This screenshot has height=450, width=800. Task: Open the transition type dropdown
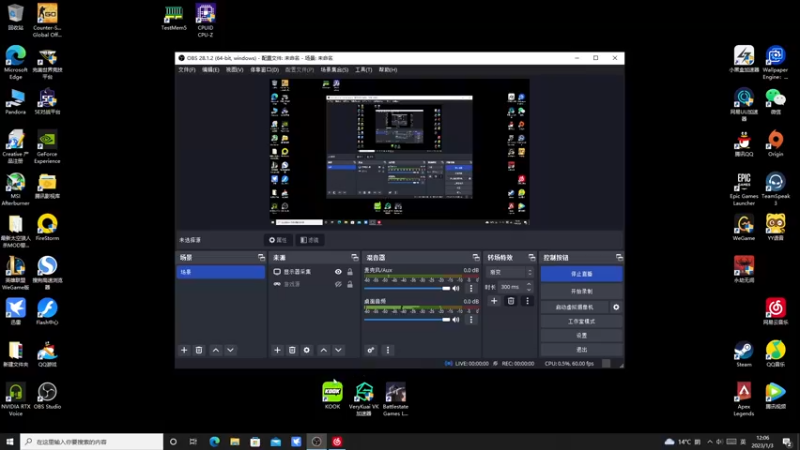[510, 272]
